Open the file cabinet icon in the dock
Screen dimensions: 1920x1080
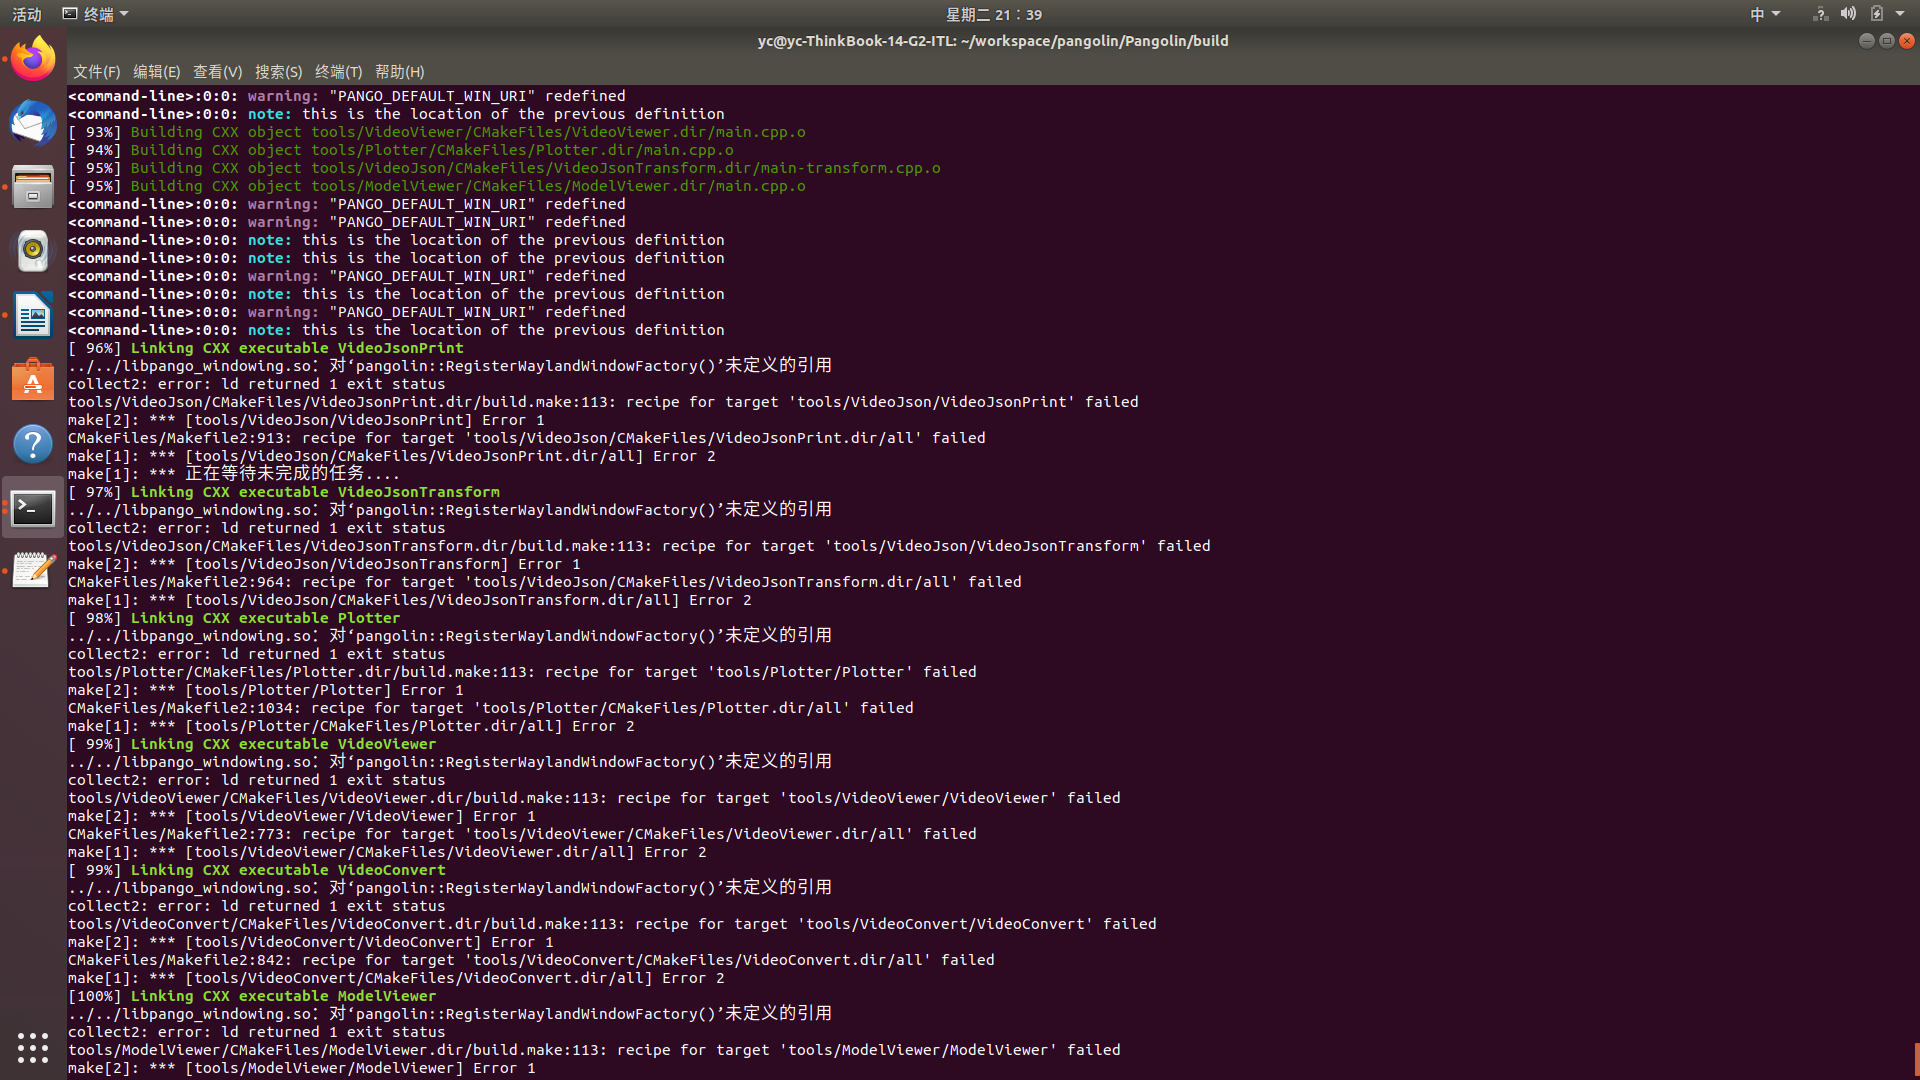click(x=33, y=187)
